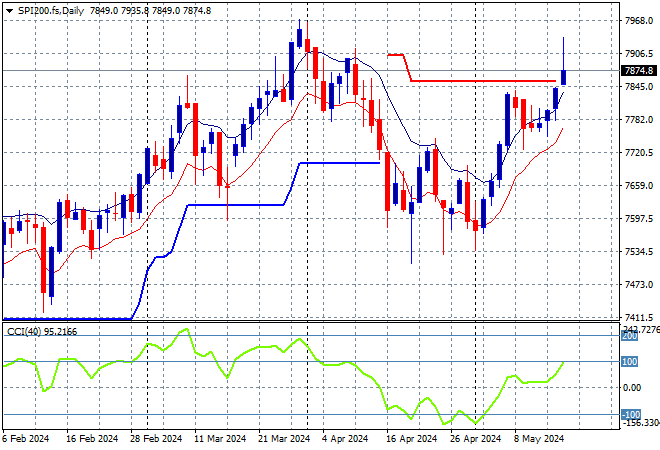Open the chart menu triangle beside SPI200.fs
The height and width of the screenshot is (450, 660).
10,10
